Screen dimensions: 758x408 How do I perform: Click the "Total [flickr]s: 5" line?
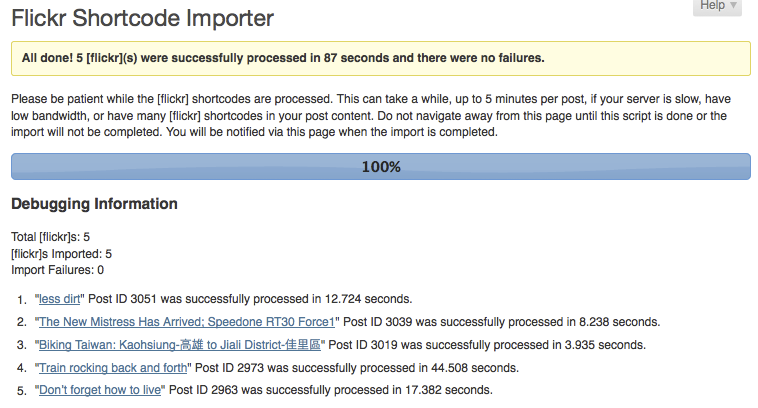50,237
